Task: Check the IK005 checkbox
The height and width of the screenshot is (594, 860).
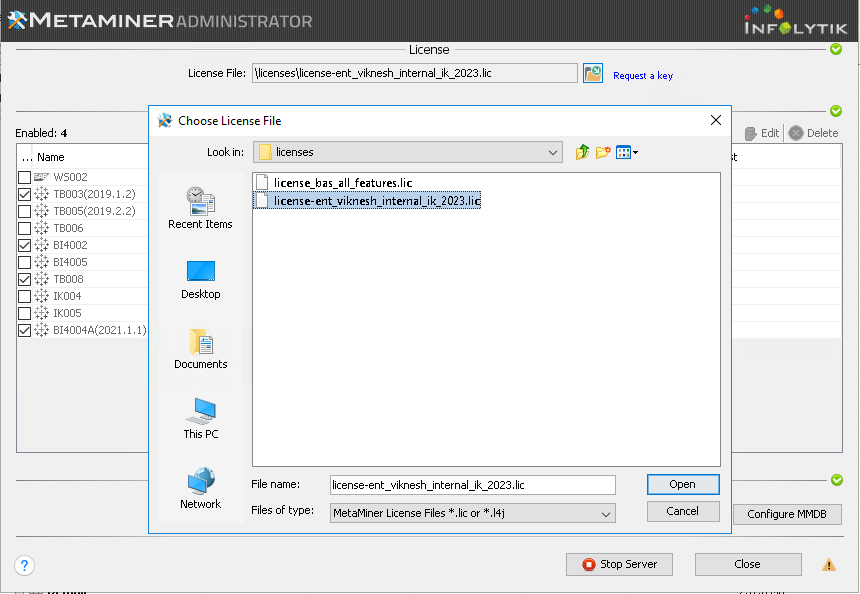Action: pyautogui.click(x=24, y=313)
